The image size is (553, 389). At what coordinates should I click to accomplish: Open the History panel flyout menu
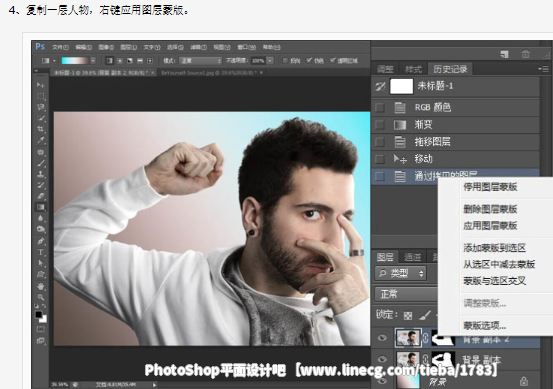(x=543, y=69)
